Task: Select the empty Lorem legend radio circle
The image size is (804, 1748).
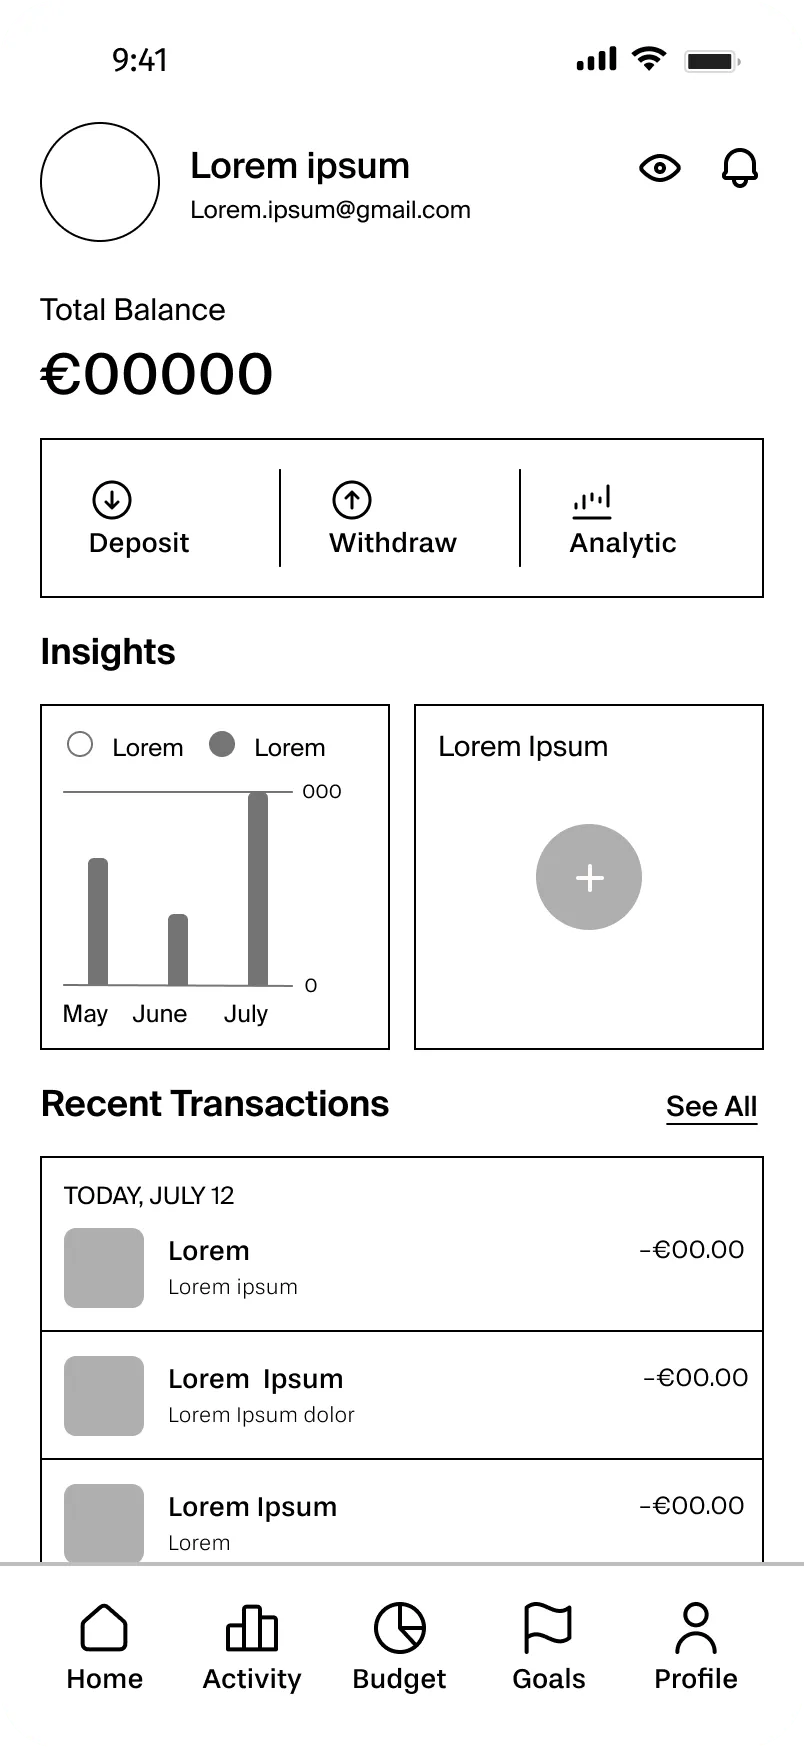Action: (80, 744)
